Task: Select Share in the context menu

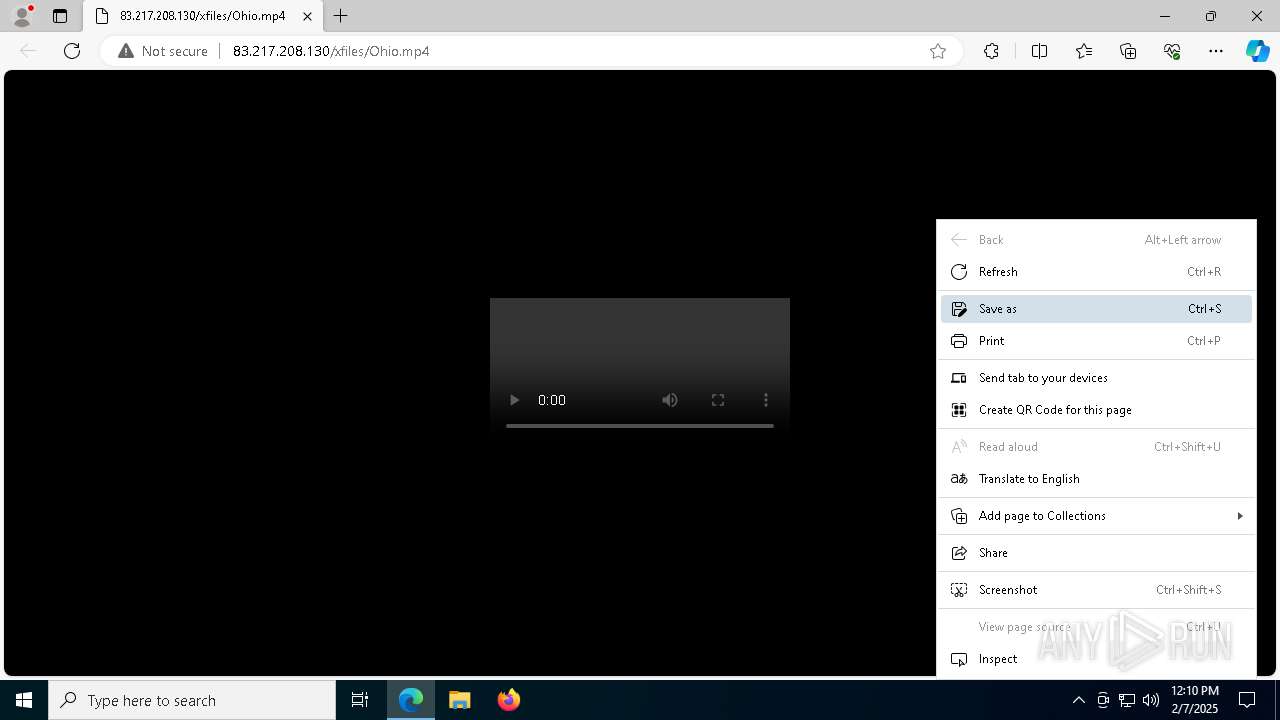Action: pyautogui.click(x=1096, y=553)
